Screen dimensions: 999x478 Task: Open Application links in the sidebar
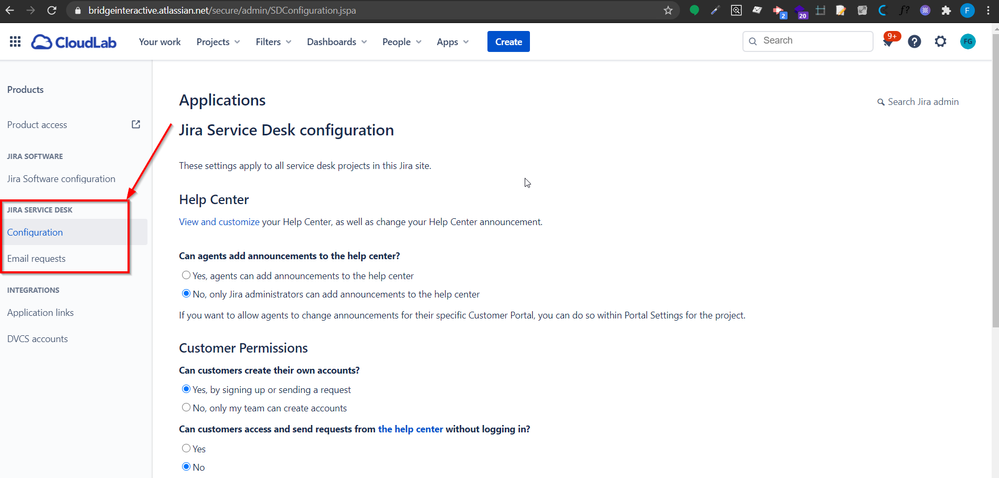(40, 312)
